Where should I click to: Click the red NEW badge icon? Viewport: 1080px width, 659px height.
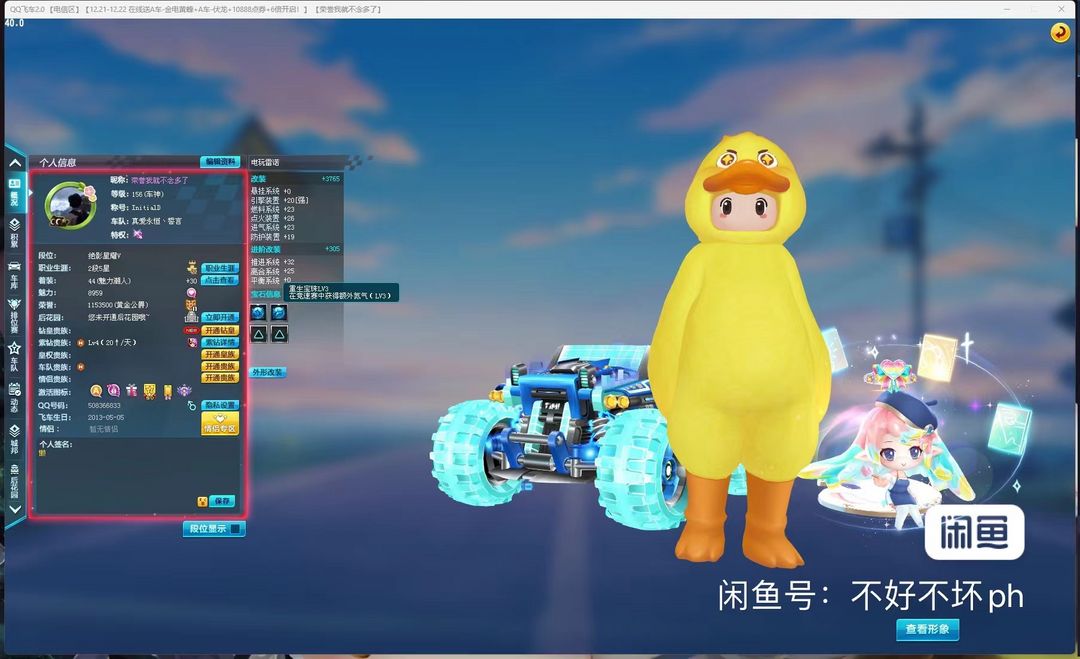click(191, 331)
